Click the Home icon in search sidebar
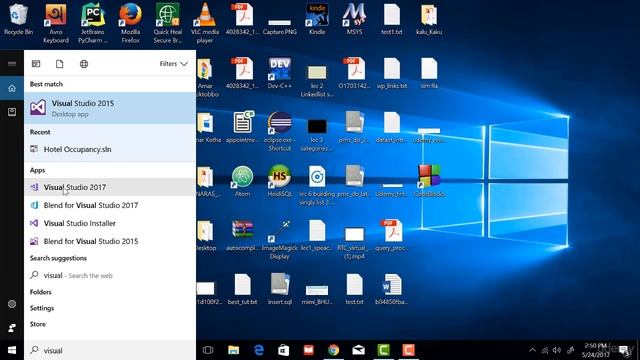The image size is (640, 360). point(12,88)
